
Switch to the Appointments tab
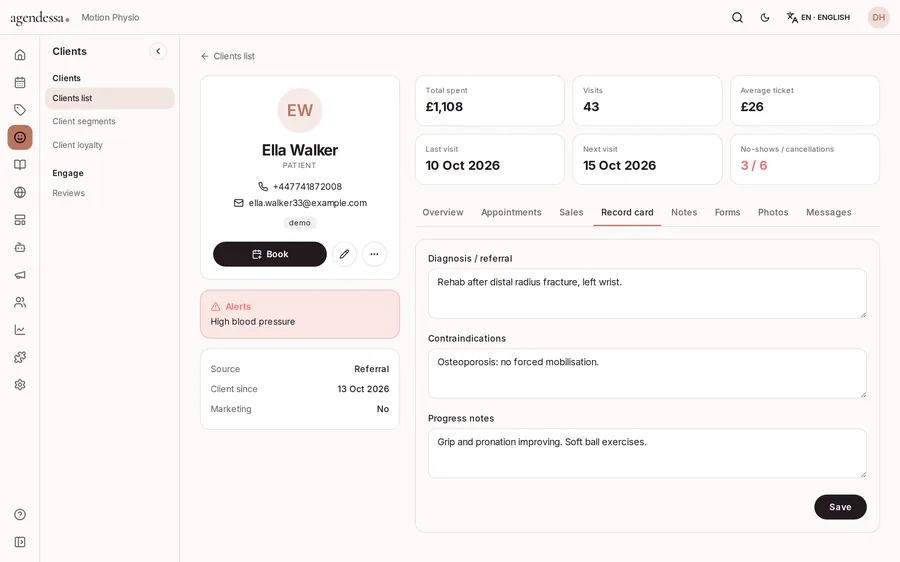click(x=511, y=212)
